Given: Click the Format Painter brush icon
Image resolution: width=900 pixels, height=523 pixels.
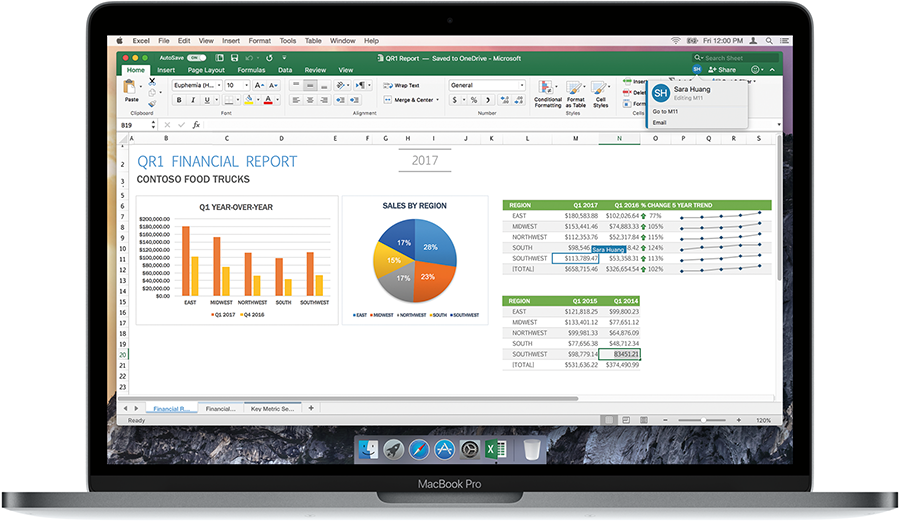Looking at the screenshot, I should coord(152,103).
